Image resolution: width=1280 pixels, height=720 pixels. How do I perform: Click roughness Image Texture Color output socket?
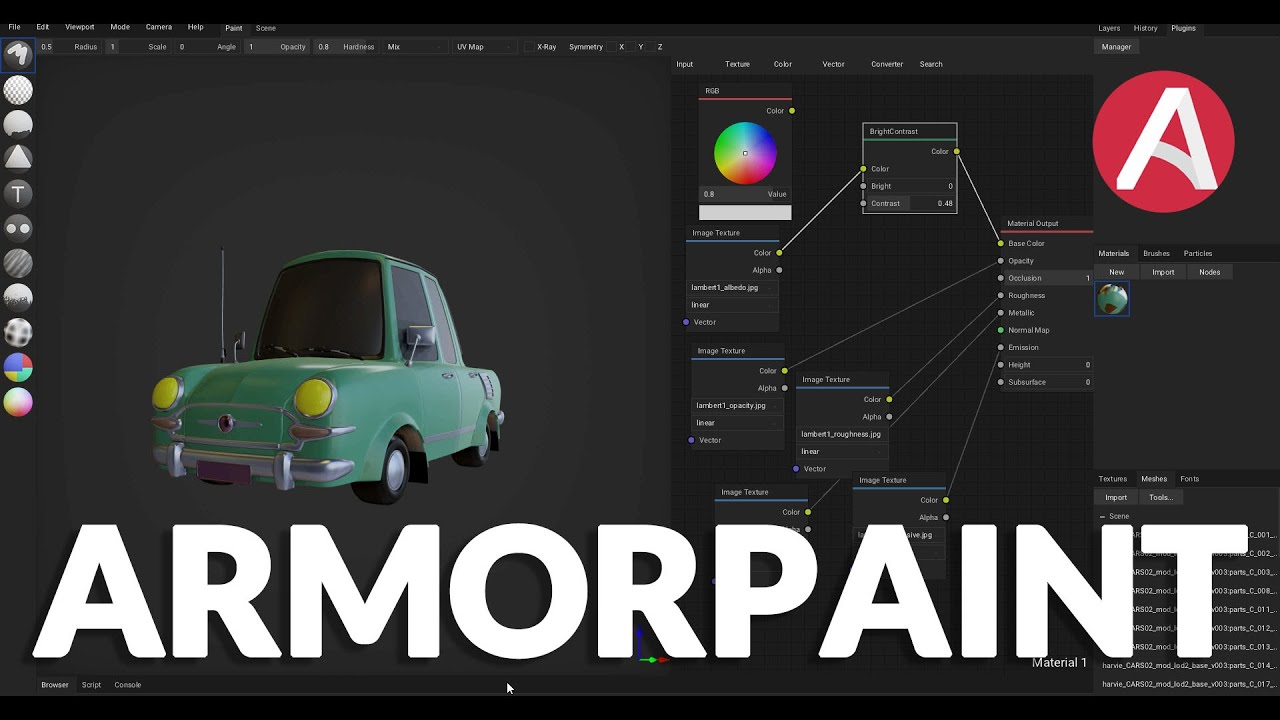pyautogui.click(x=889, y=399)
